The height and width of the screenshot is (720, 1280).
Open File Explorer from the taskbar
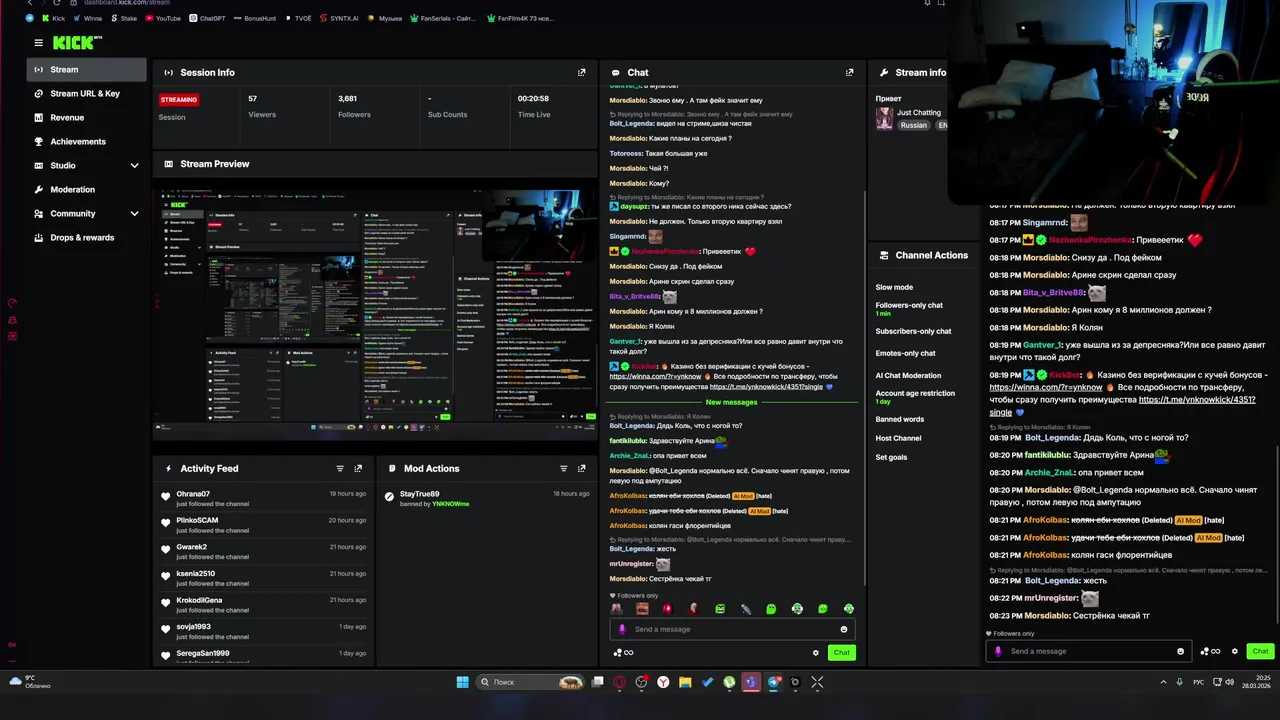point(685,682)
